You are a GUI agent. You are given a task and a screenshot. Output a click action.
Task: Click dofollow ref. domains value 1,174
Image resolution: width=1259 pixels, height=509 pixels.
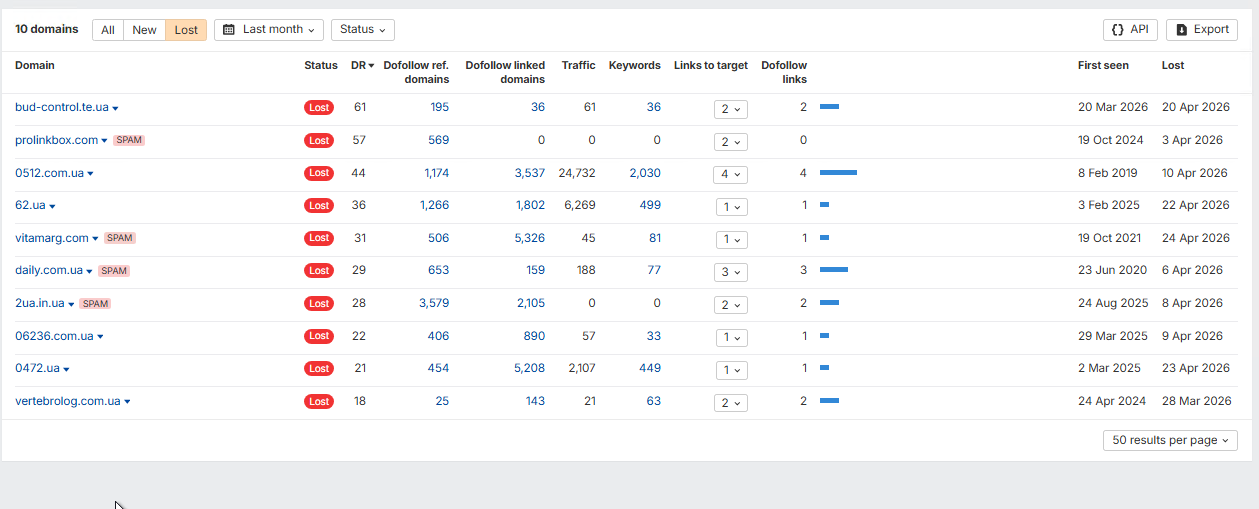point(437,173)
